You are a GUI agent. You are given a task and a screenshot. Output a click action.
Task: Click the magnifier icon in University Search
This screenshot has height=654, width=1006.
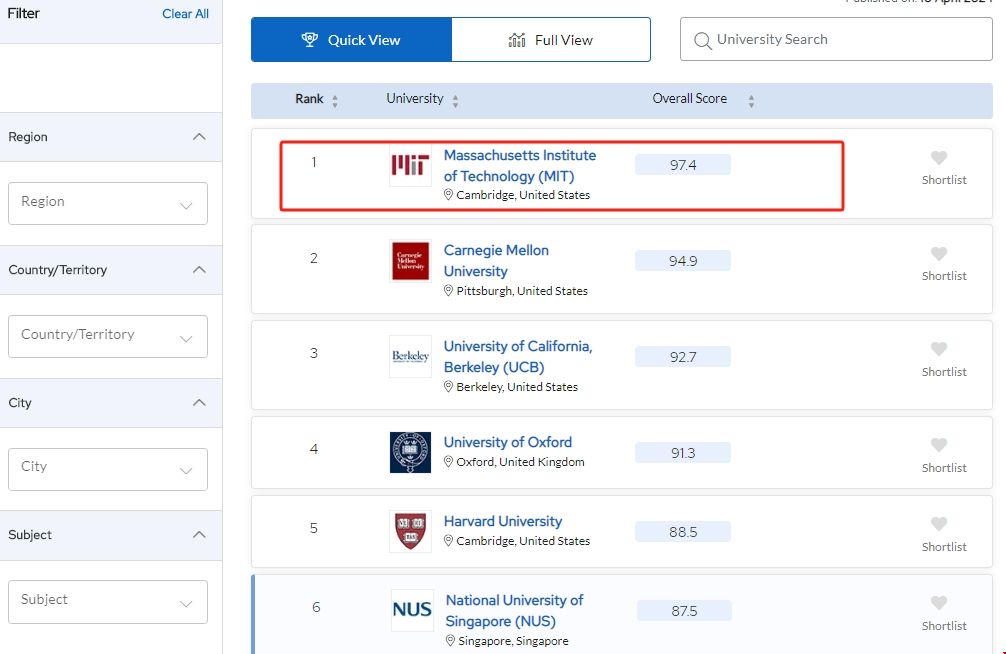tap(703, 40)
